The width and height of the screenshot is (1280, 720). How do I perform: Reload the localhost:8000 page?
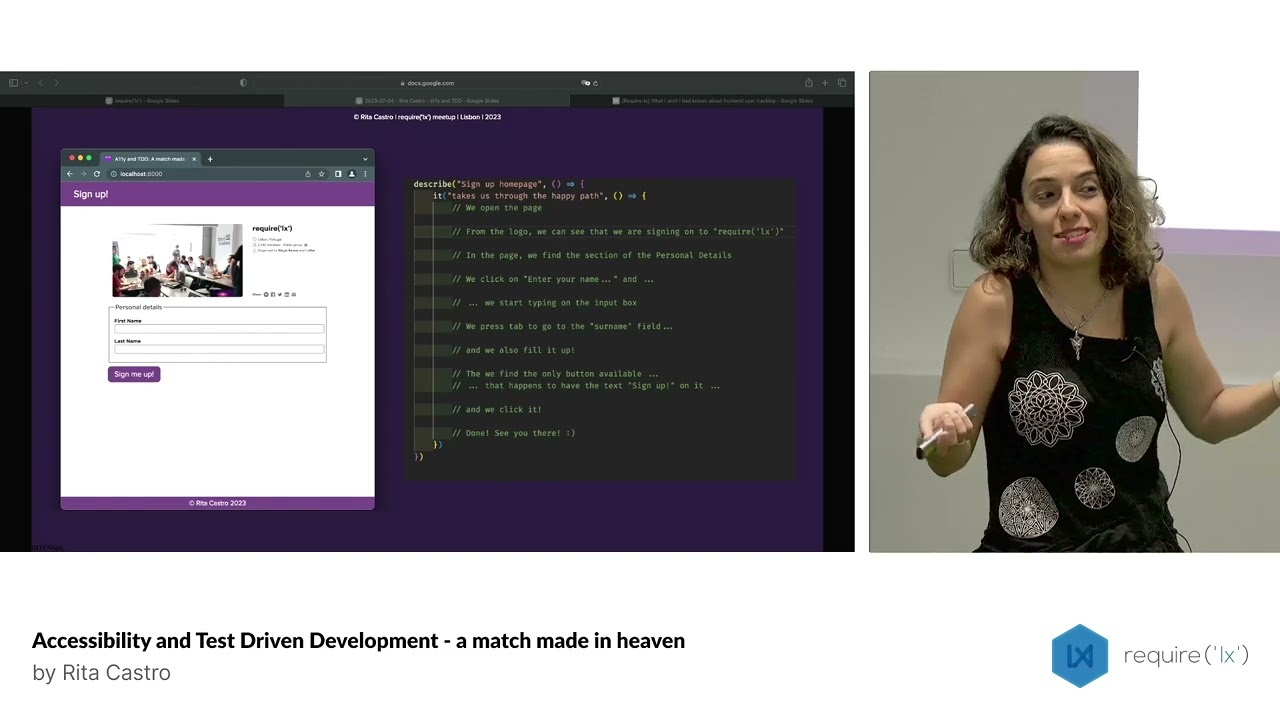[x=97, y=174]
